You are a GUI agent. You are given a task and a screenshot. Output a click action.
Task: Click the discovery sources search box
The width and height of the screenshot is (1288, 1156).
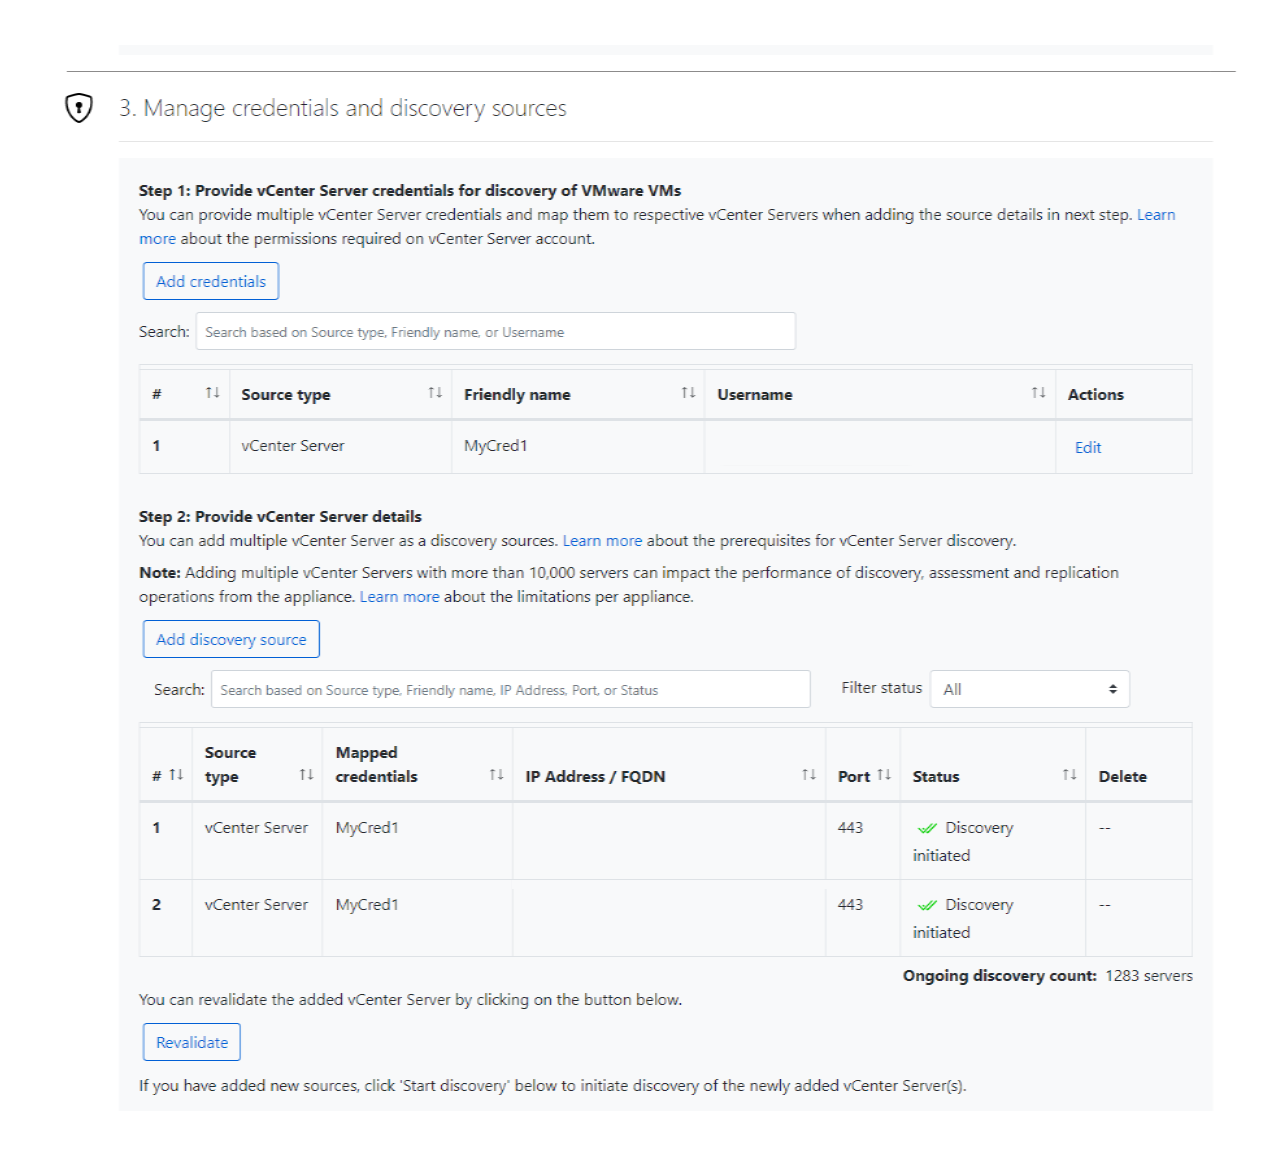[510, 689]
